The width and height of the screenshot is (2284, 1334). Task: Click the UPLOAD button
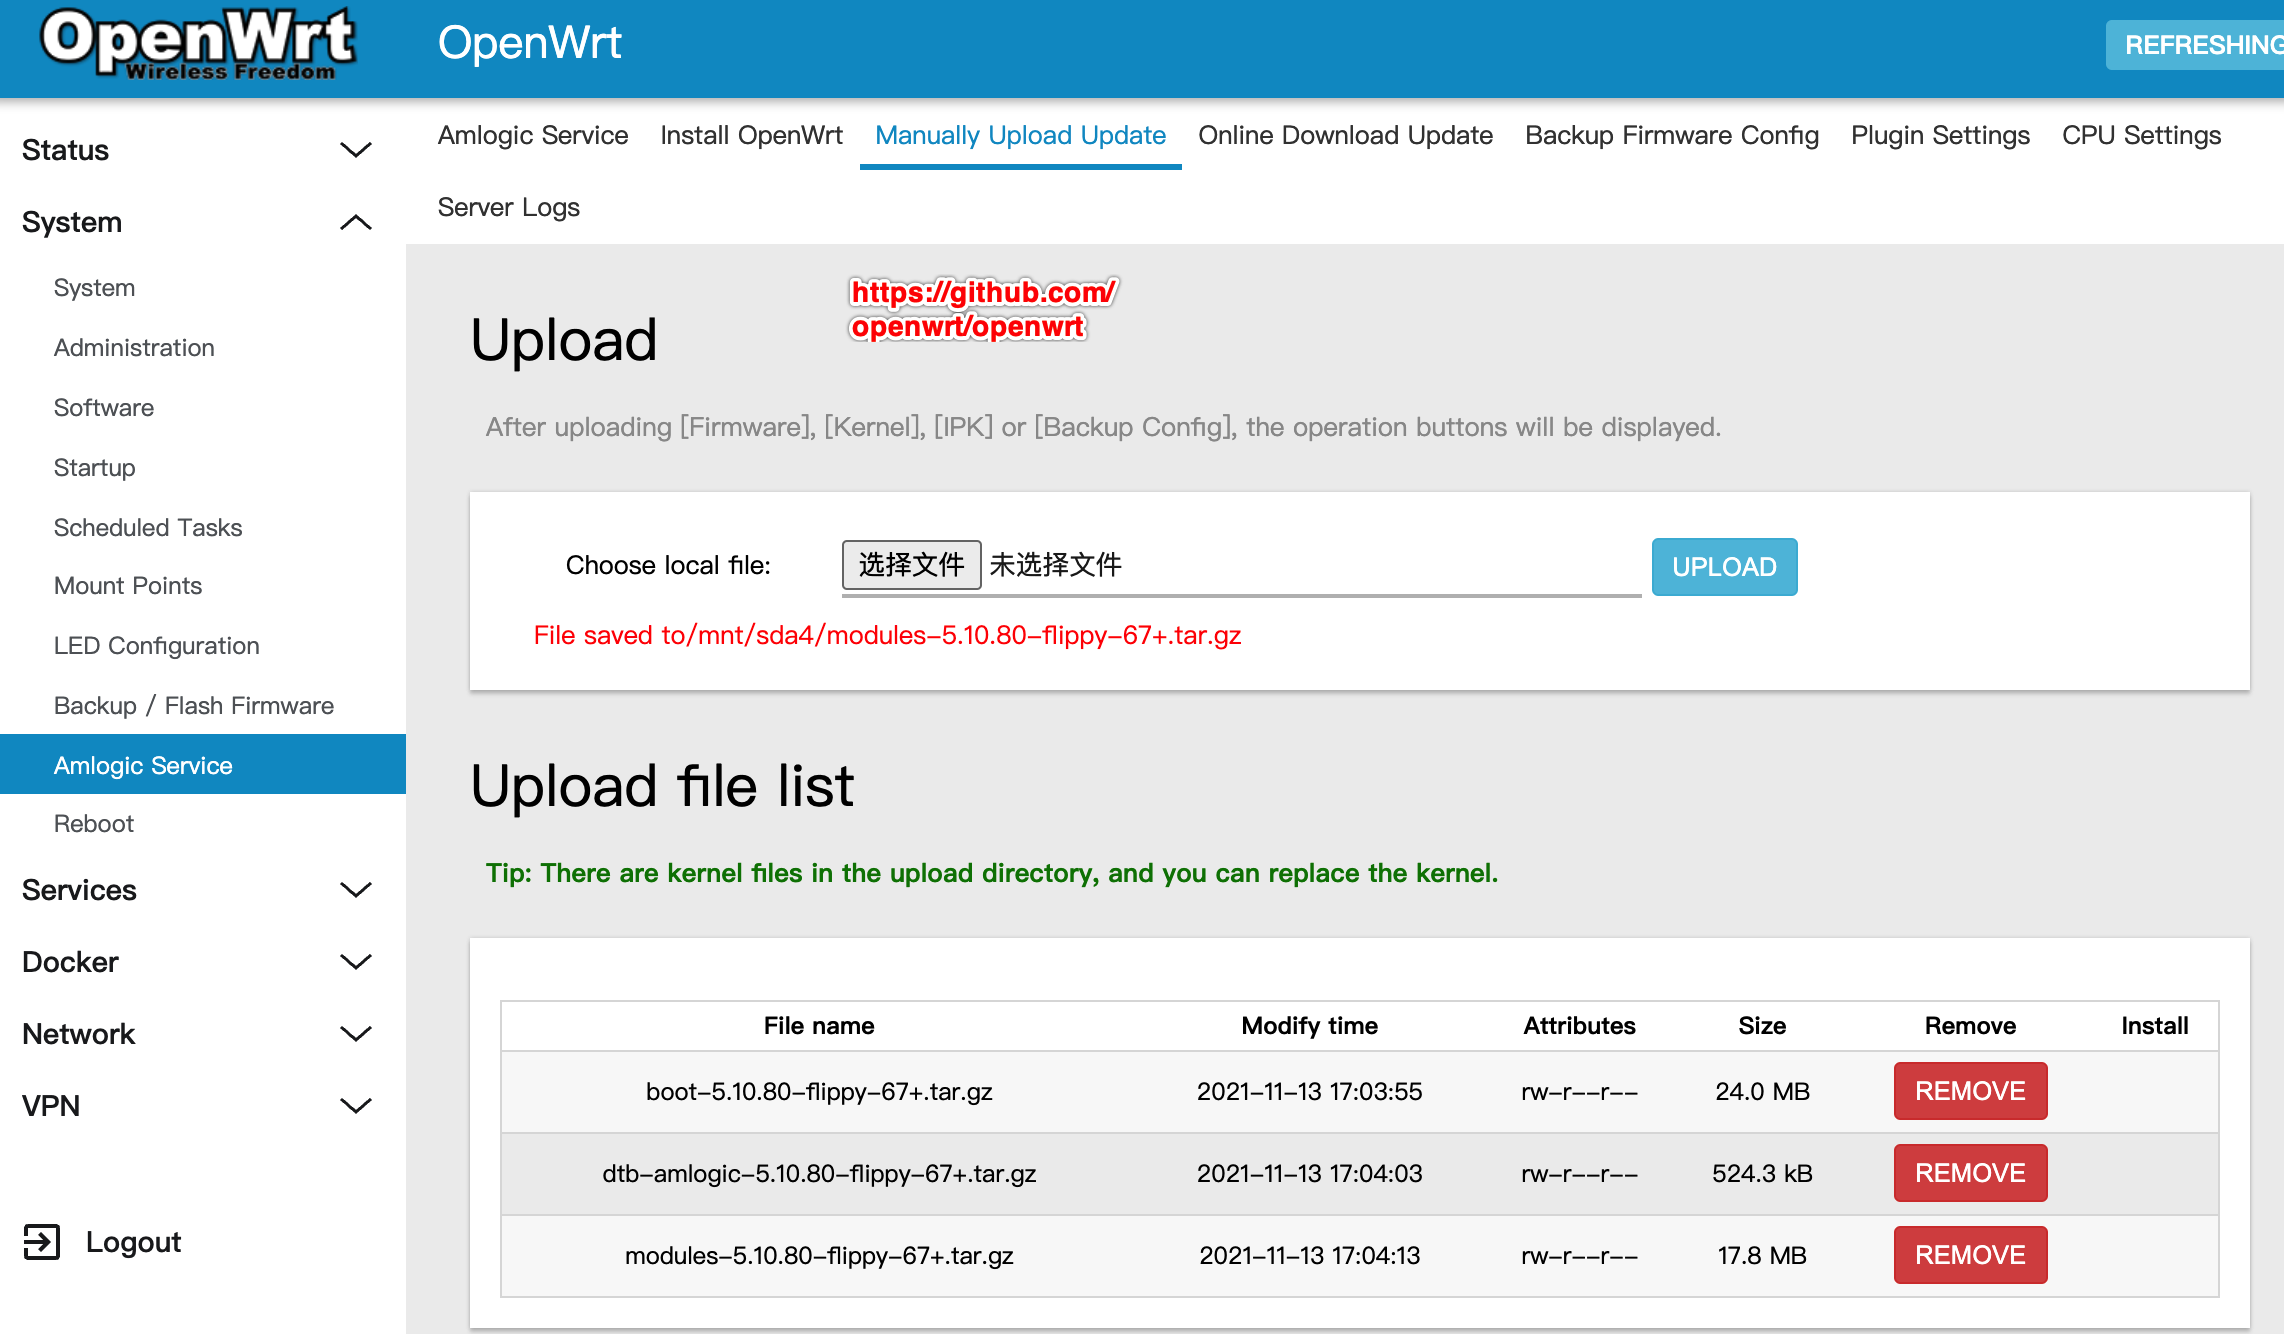(x=1723, y=566)
